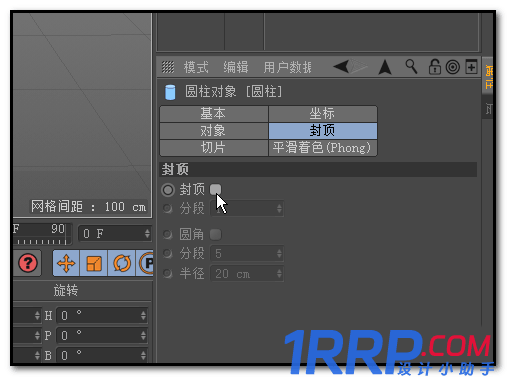Click the back arrow in attribute manager
Viewport: 507px width, 377px height.
(x=341, y=67)
